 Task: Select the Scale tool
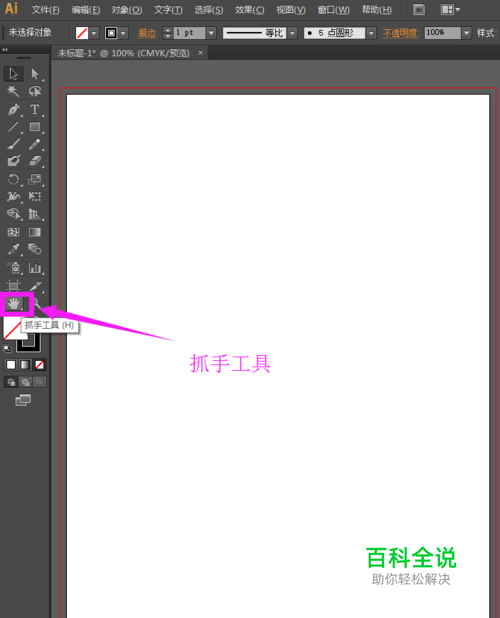pos(35,179)
